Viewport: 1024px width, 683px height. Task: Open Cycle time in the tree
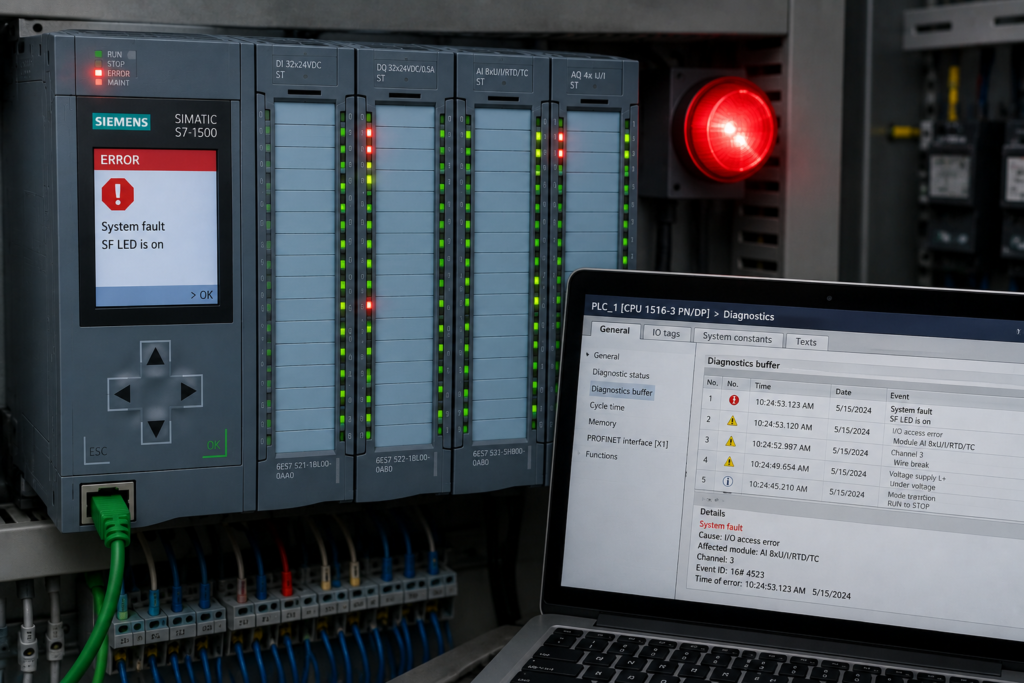point(607,406)
